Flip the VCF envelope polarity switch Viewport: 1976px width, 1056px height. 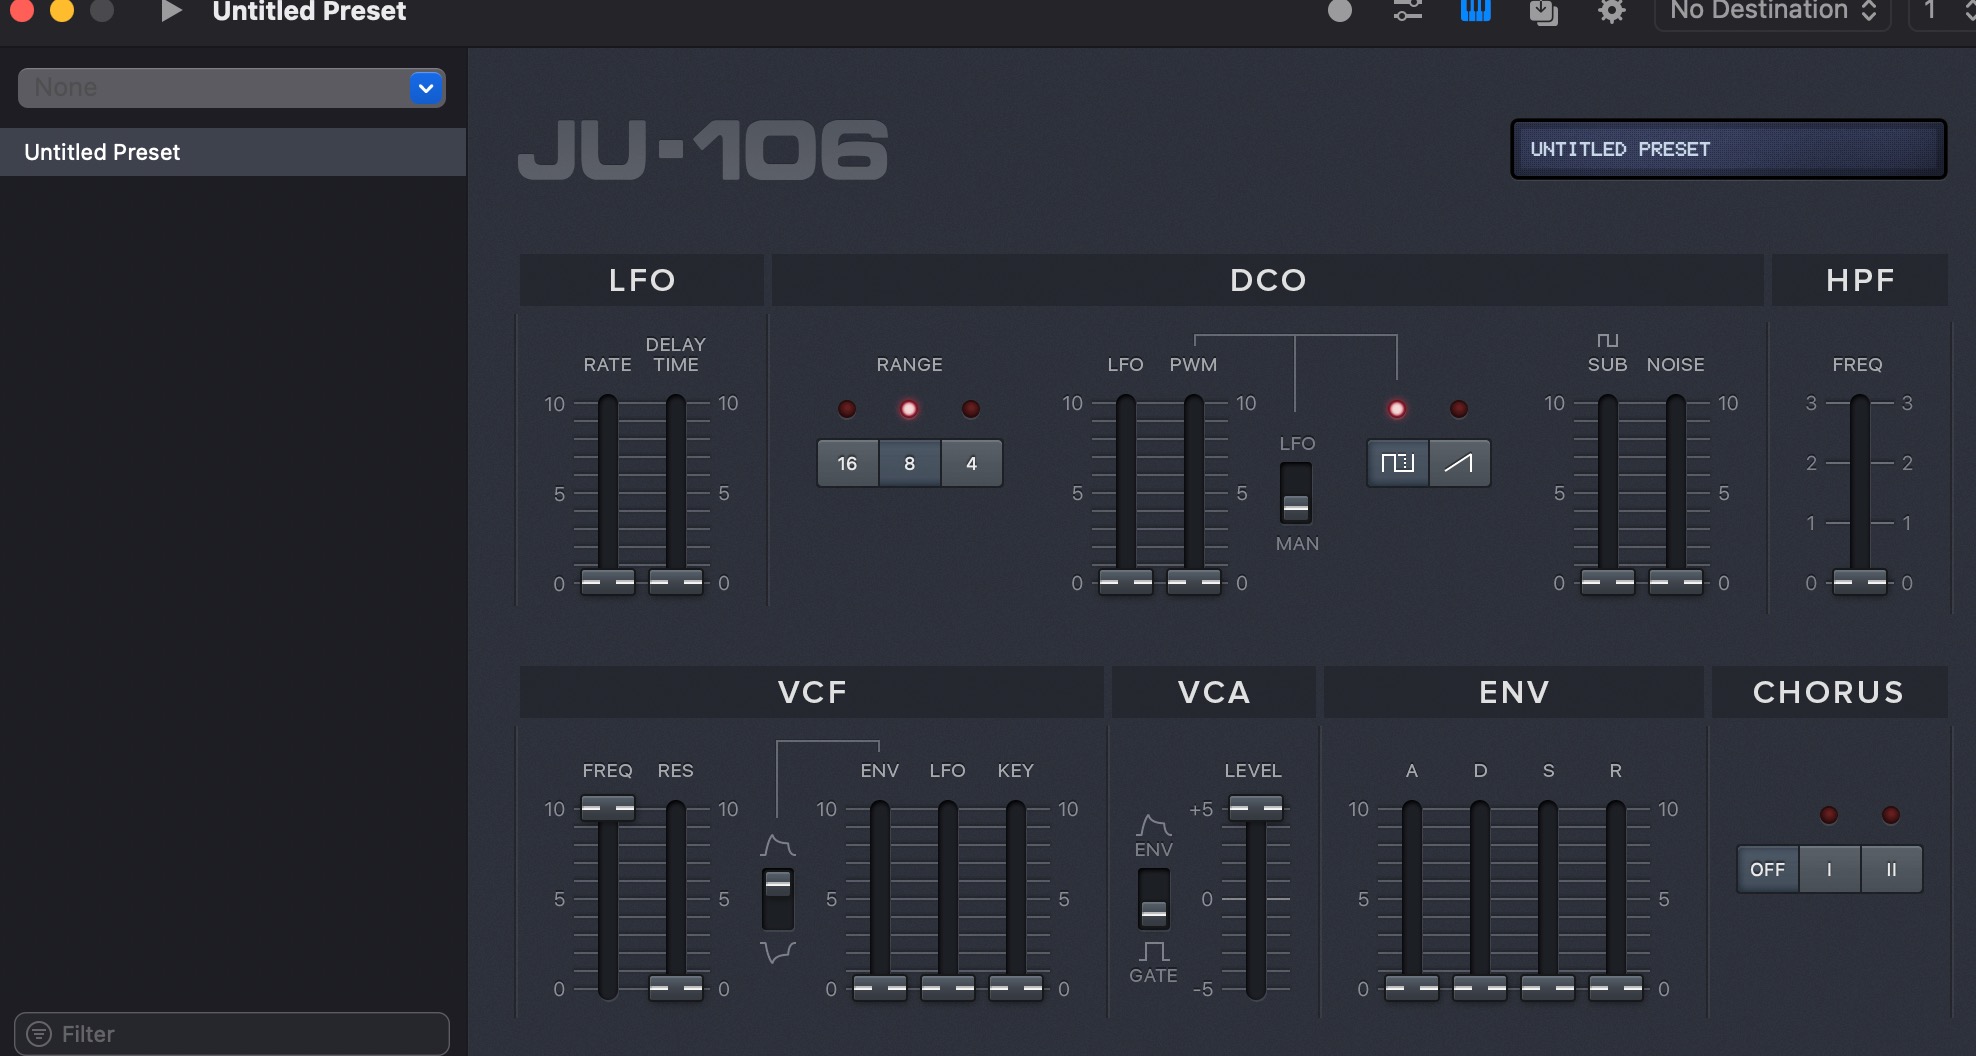click(778, 899)
